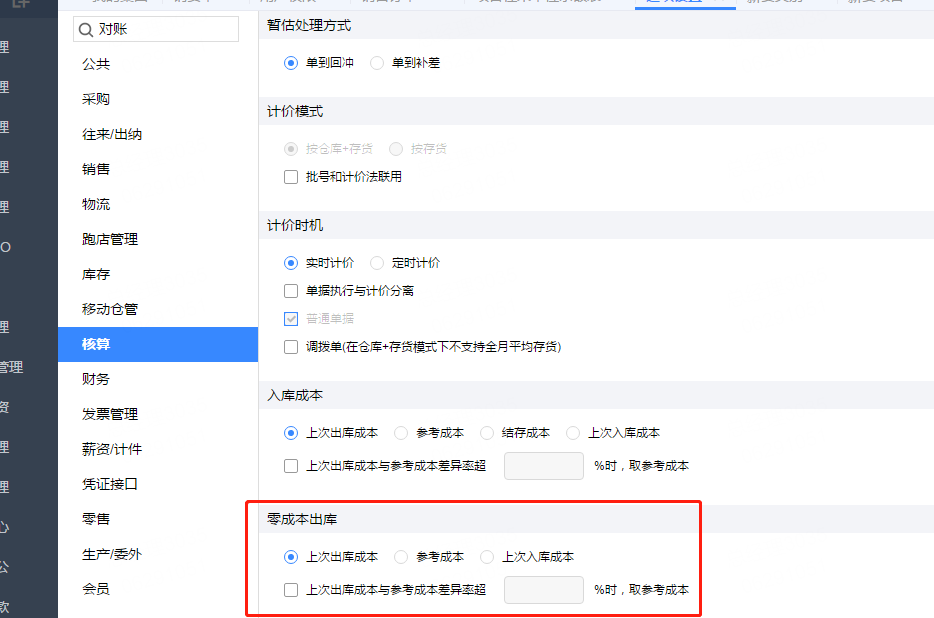Open the 物流 category

click(x=158, y=204)
